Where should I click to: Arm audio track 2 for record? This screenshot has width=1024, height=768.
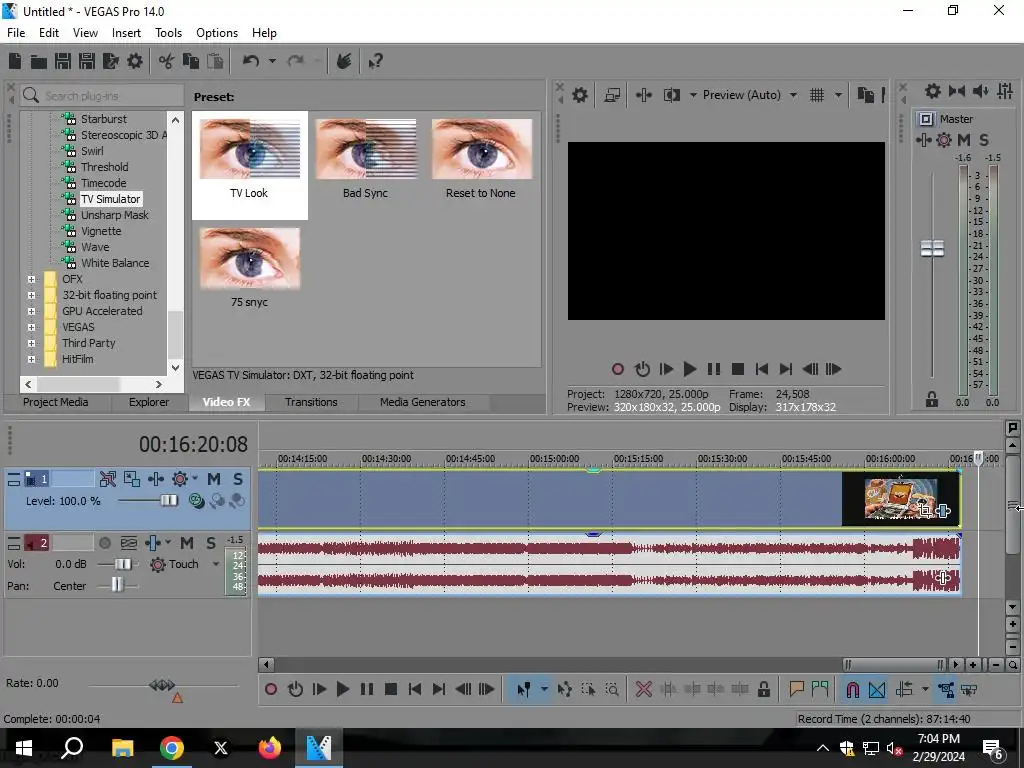104,543
